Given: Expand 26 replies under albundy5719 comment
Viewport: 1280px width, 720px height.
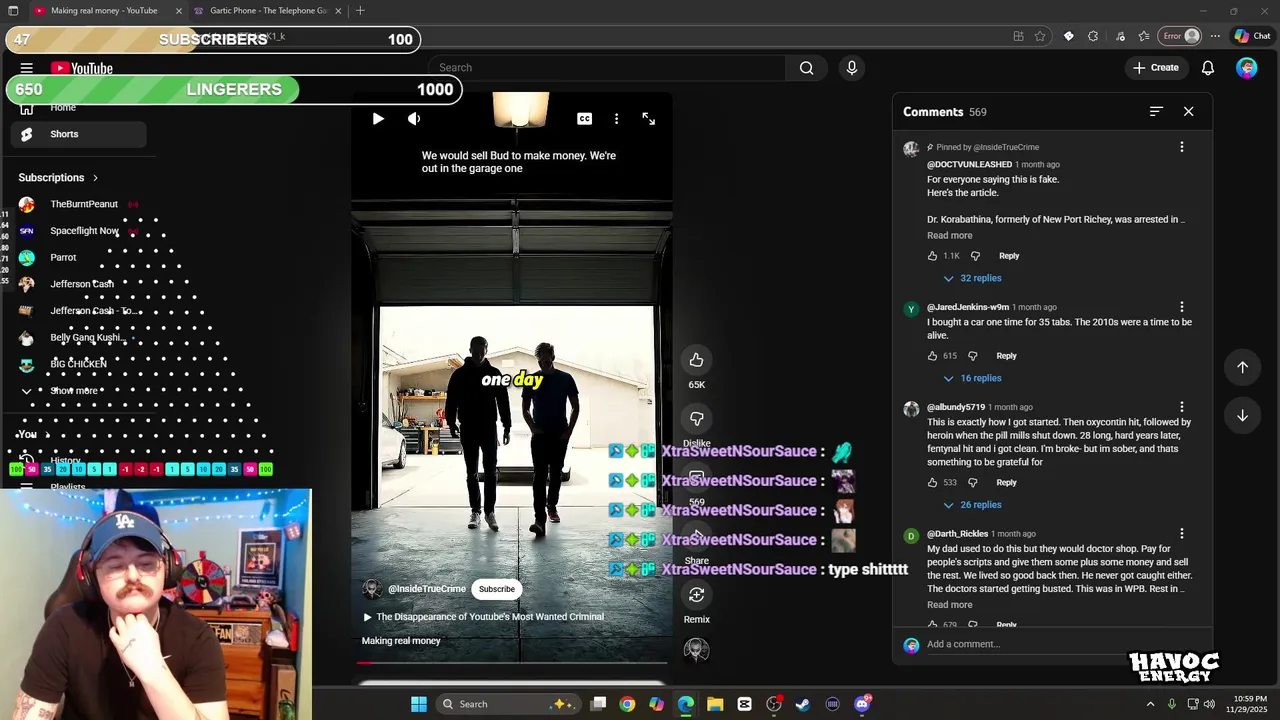Looking at the screenshot, I should point(972,505).
